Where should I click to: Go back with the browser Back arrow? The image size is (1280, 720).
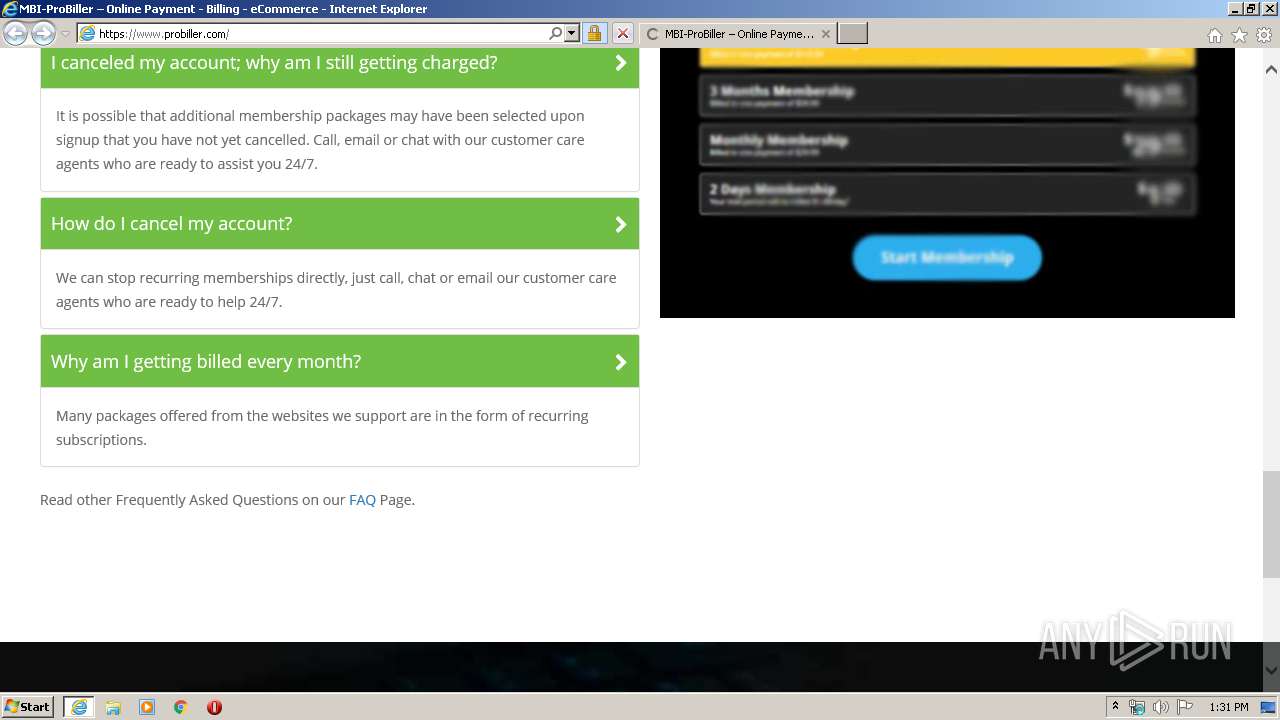click(15, 33)
